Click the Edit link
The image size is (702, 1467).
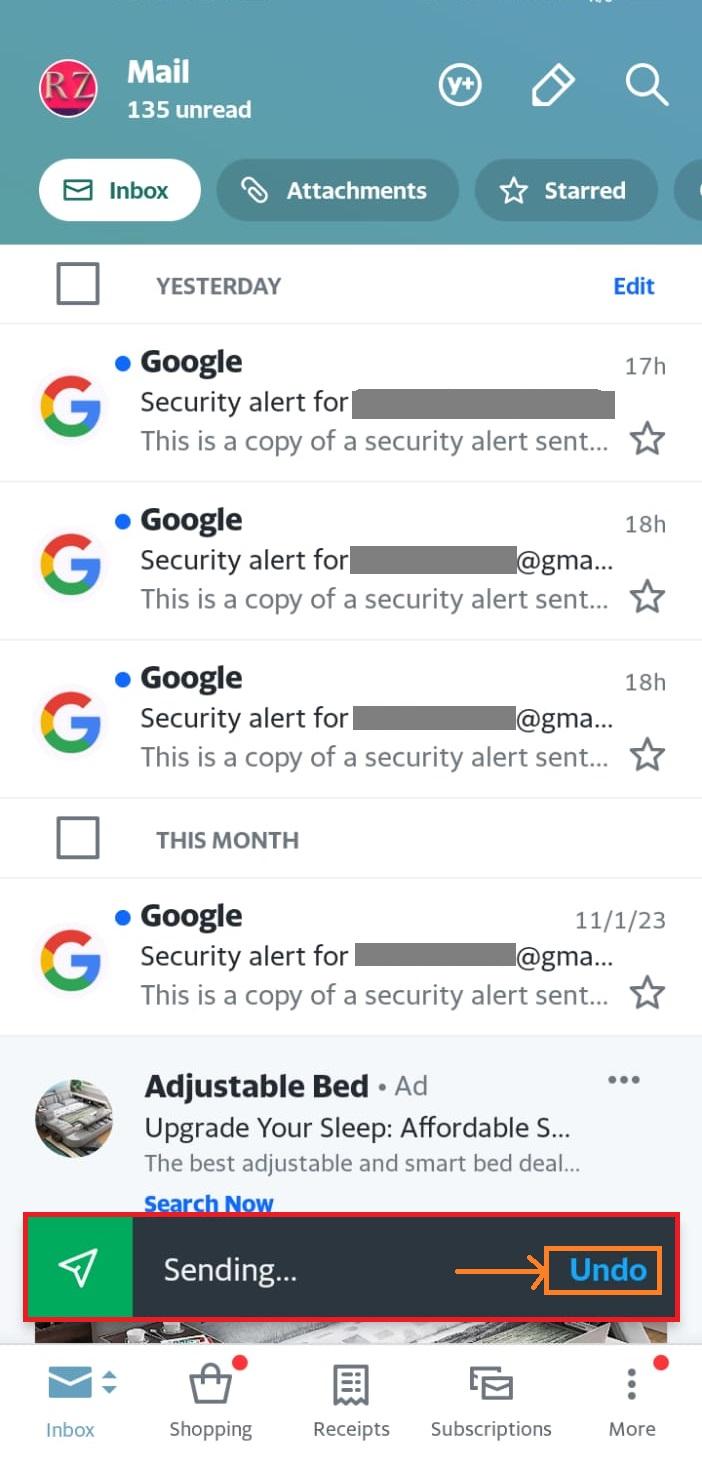pyautogui.click(x=634, y=286)
